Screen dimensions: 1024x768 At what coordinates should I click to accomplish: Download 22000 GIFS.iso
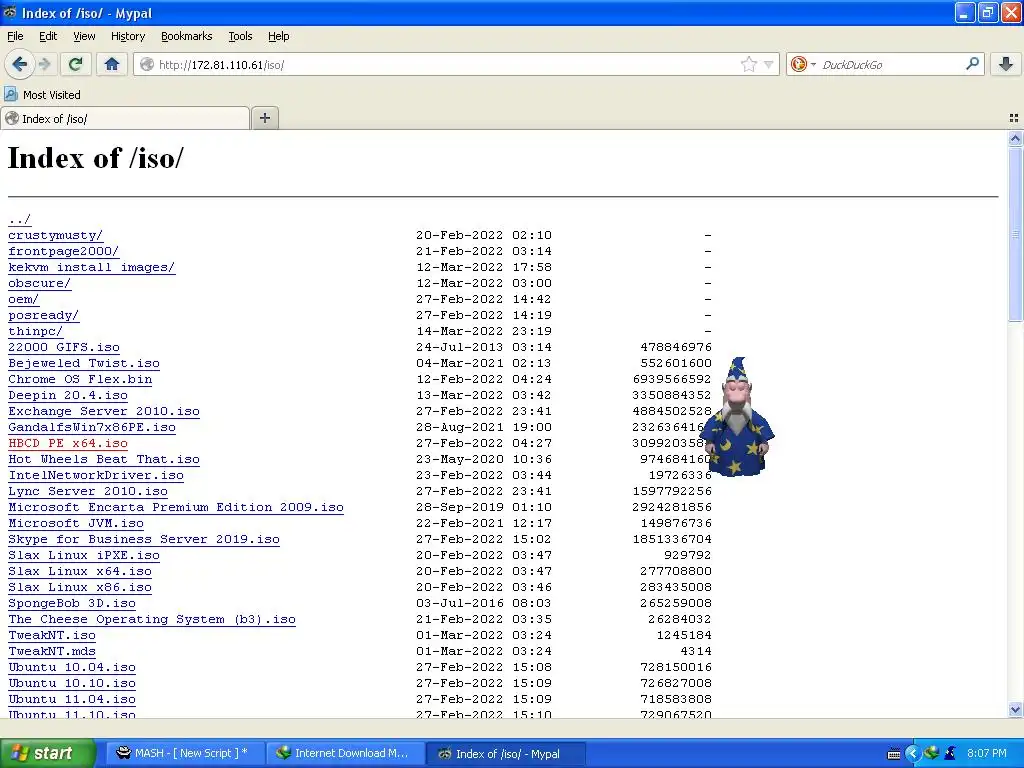click(64, 347)
